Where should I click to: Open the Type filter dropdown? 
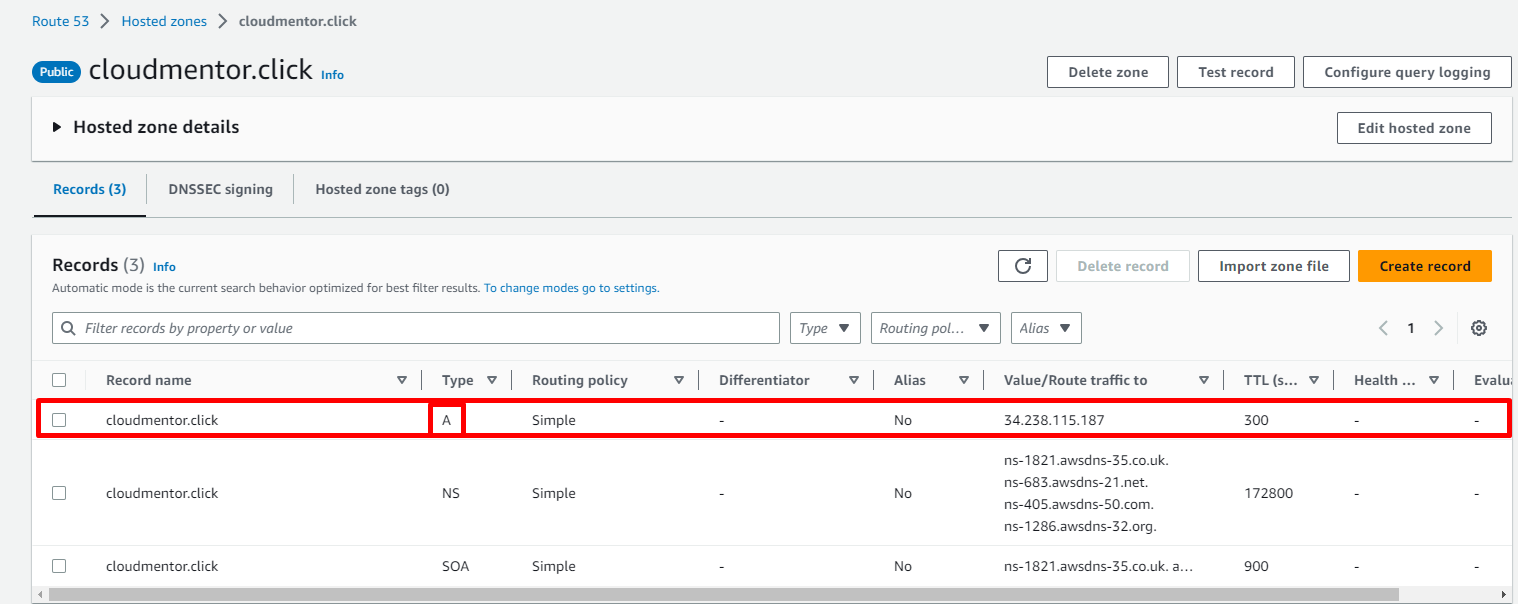coord(825,328)
